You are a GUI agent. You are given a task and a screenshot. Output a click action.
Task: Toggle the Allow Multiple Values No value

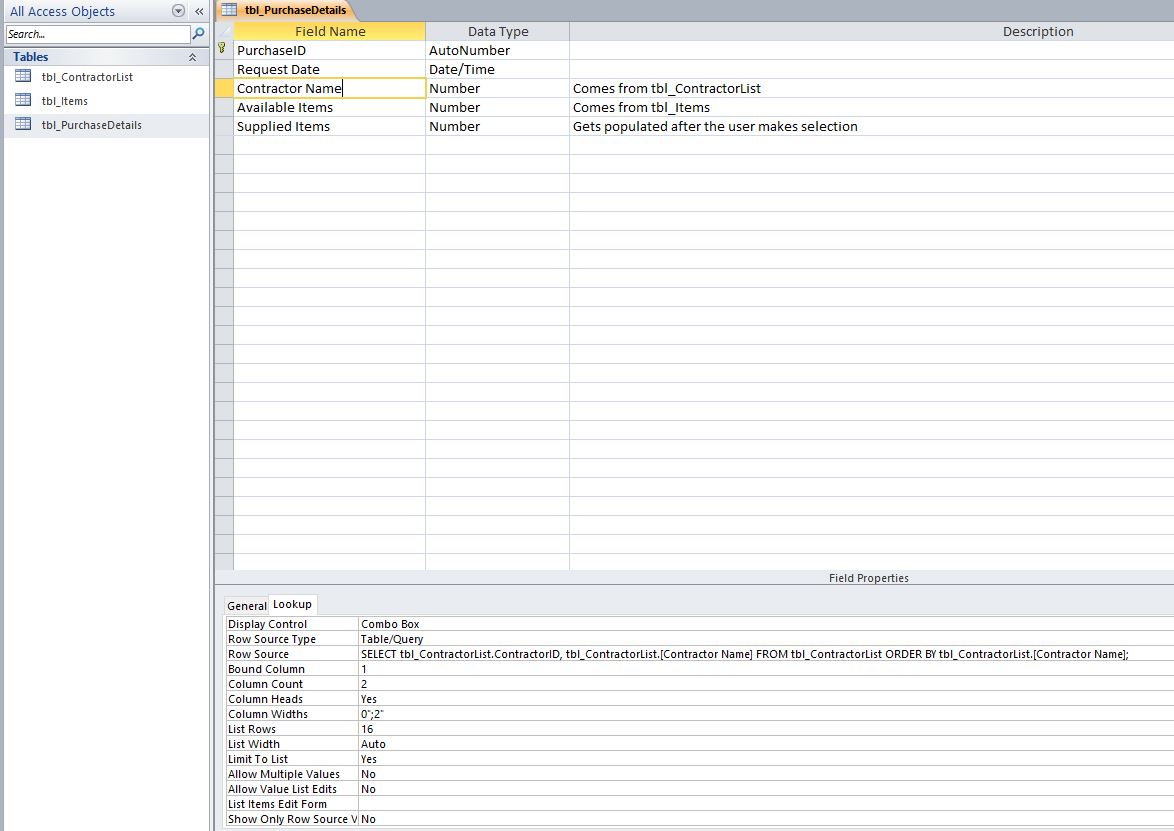(766, 773)
